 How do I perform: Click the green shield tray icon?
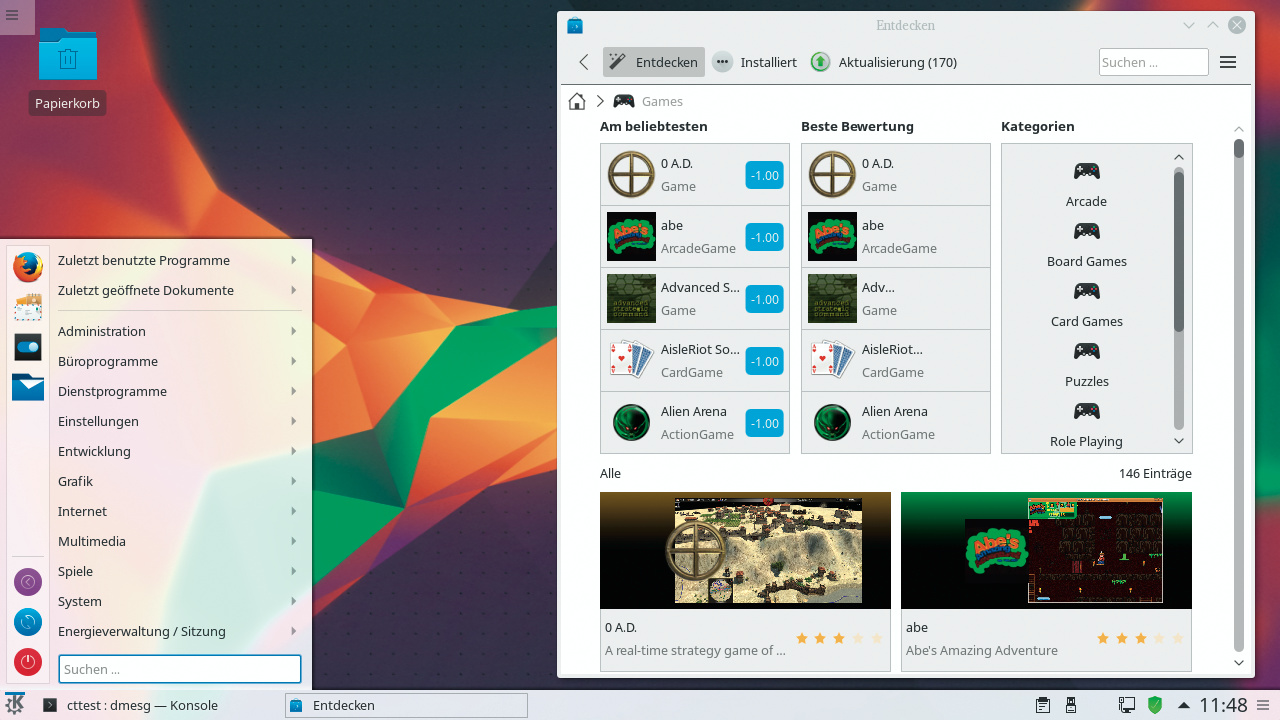coord(1155,705)
